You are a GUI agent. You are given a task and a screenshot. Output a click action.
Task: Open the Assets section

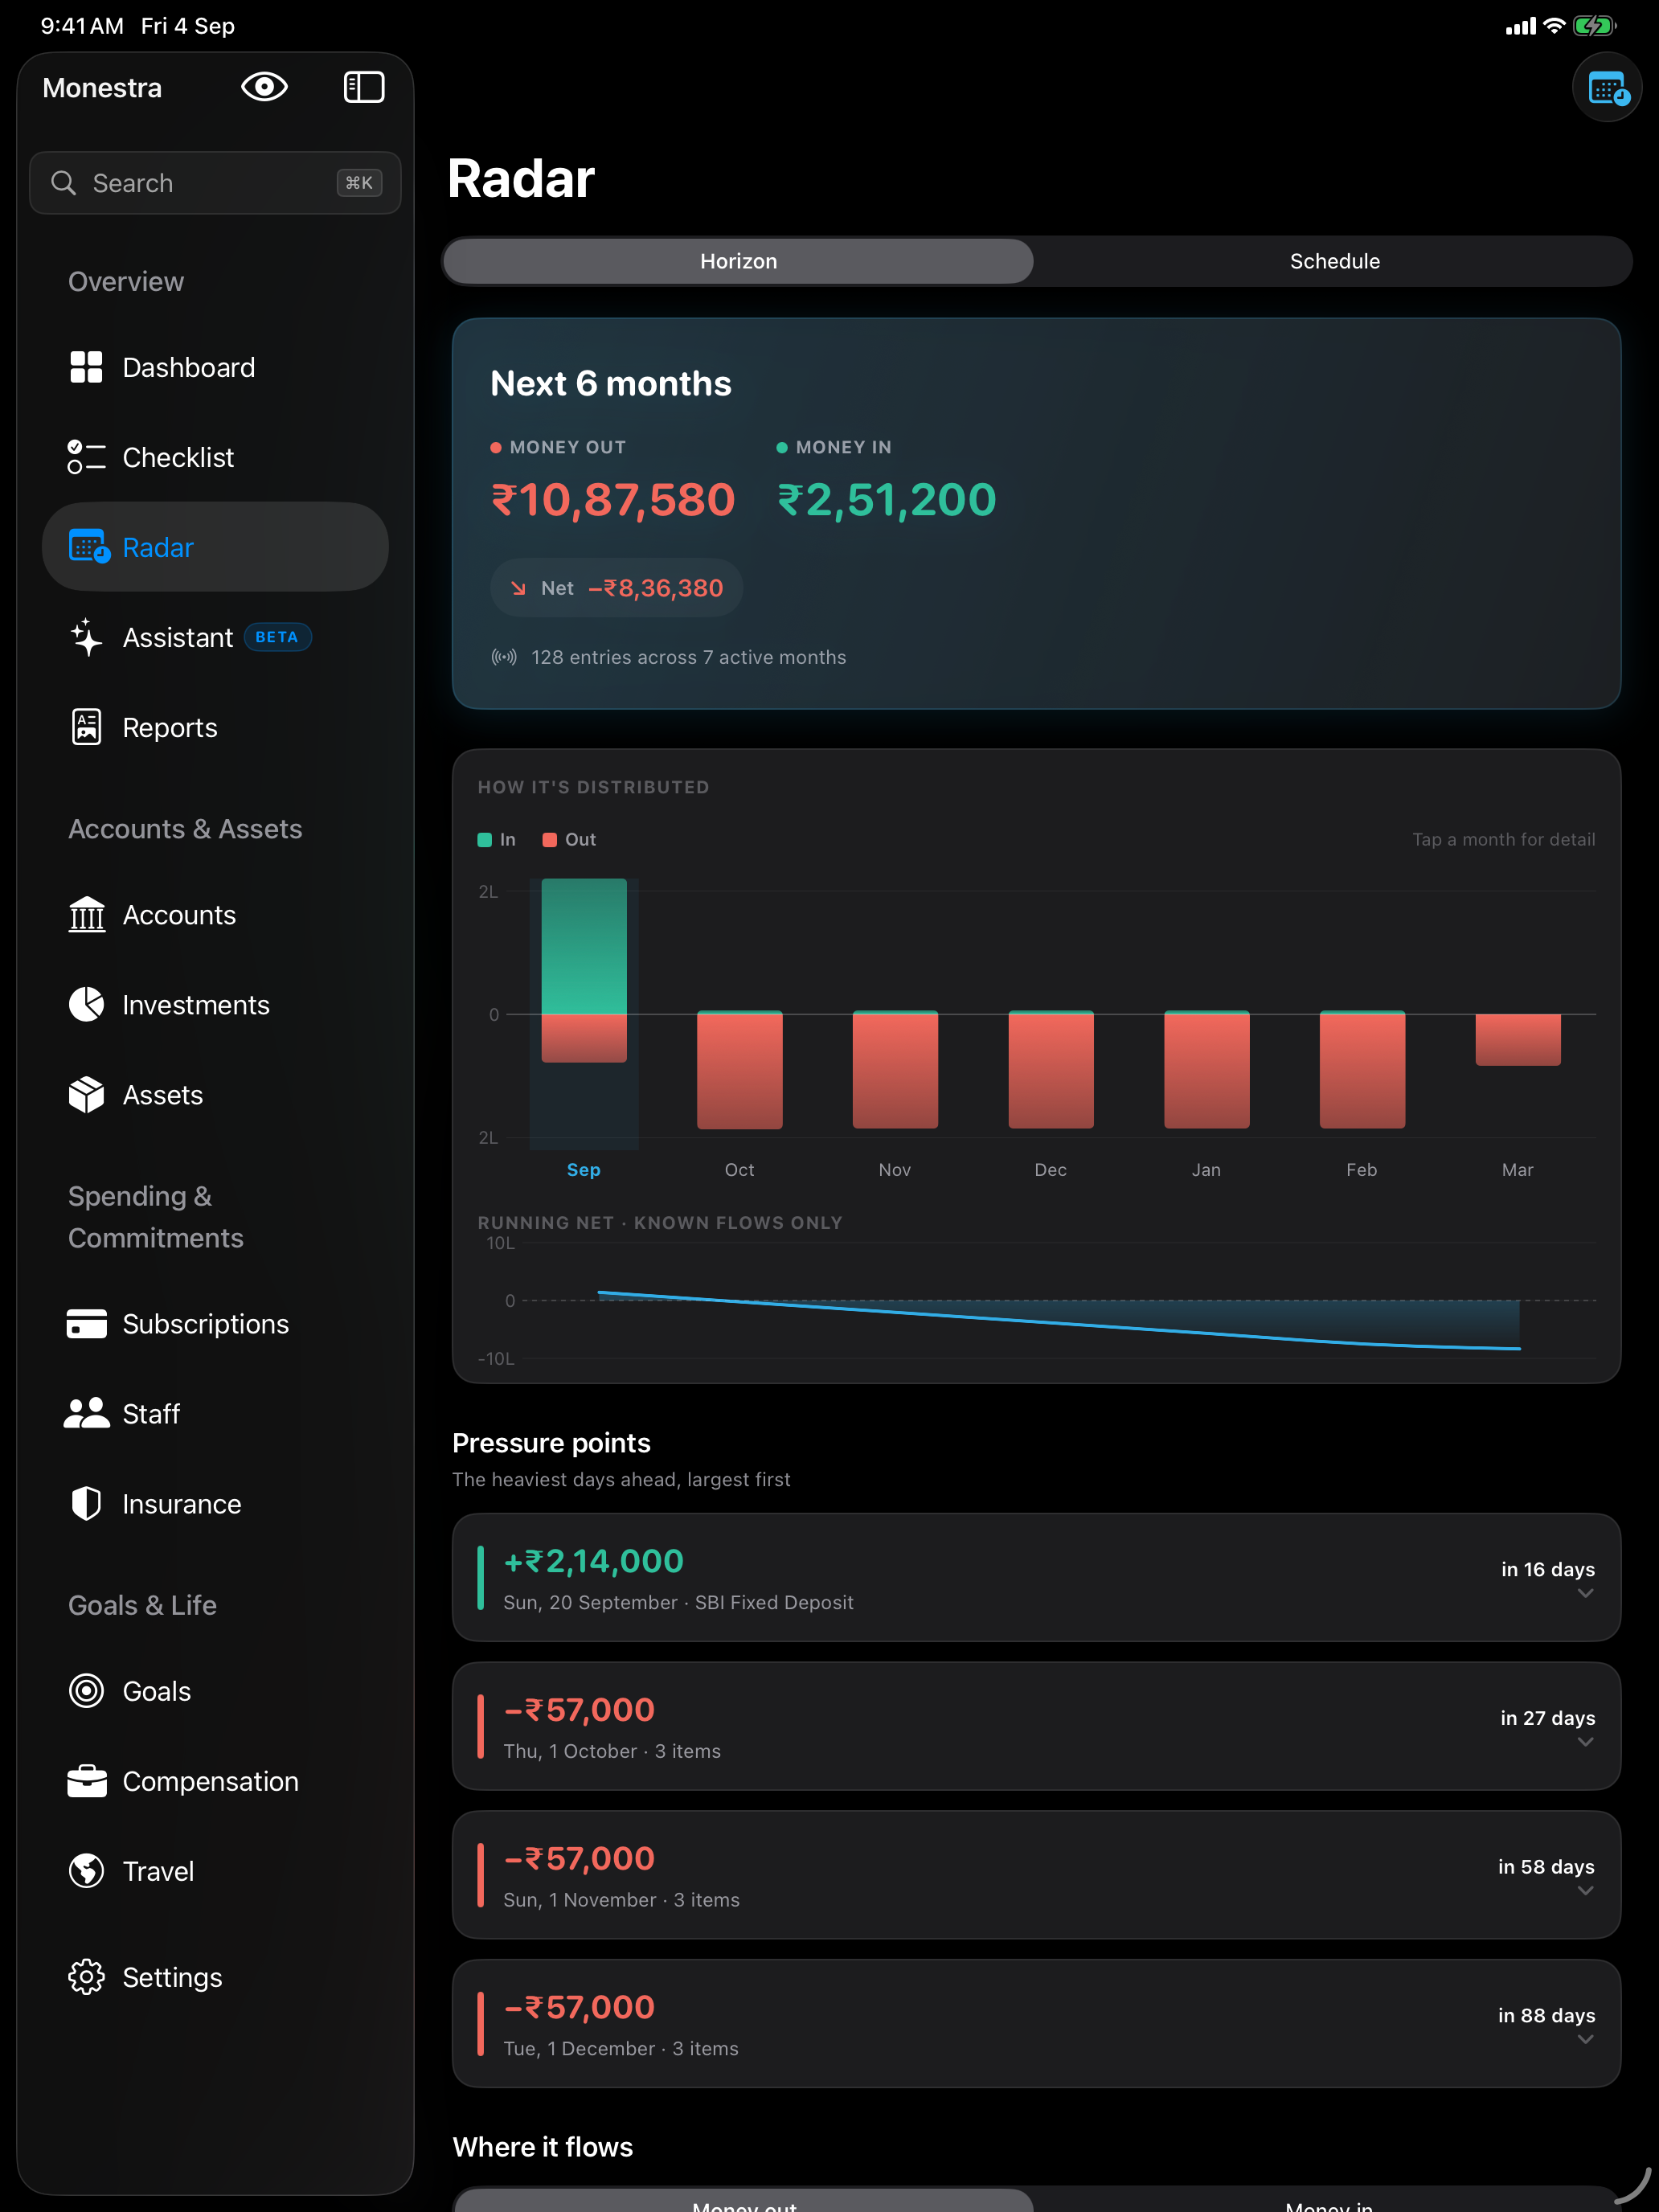[x=215, y=1095]
